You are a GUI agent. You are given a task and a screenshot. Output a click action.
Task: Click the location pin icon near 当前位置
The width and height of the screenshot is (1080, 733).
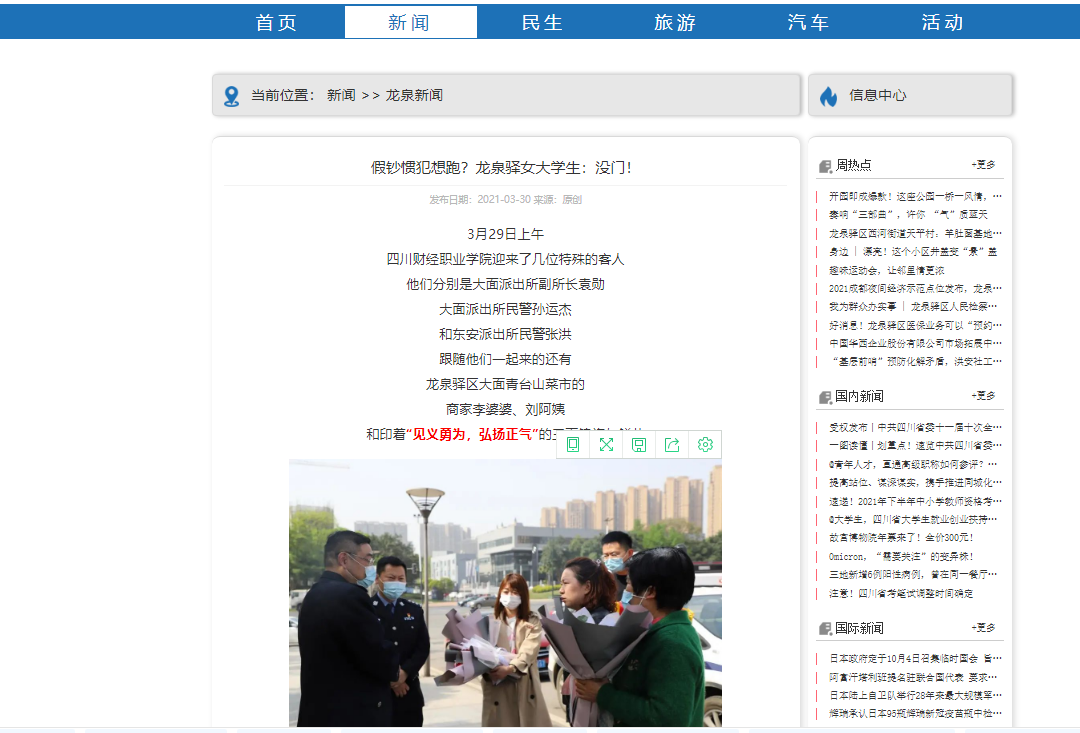point(231,96)
